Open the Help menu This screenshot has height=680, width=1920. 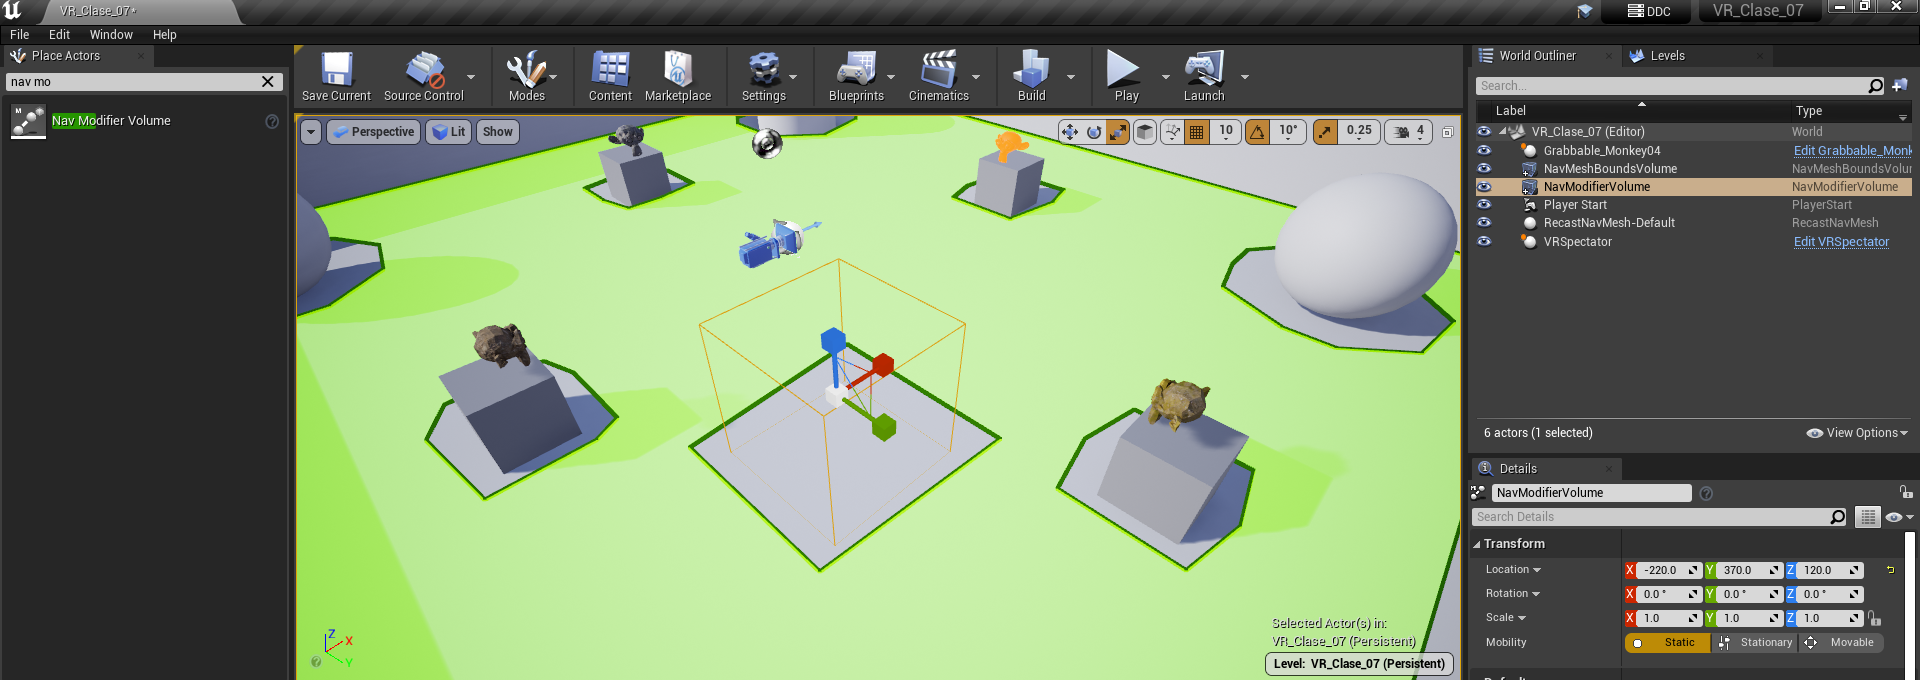pos(164,35)
